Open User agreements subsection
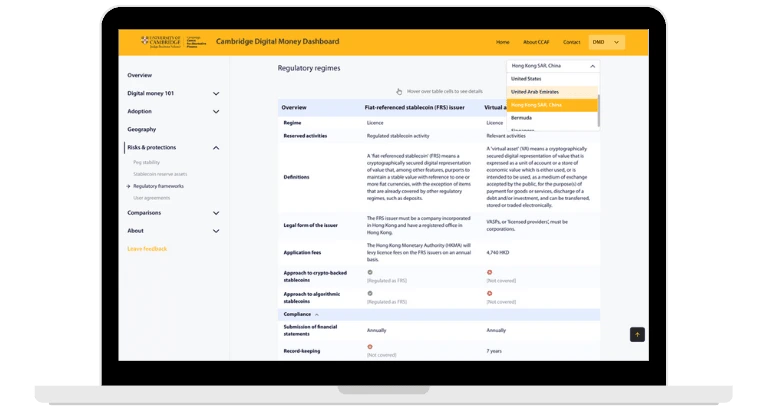 152,198
